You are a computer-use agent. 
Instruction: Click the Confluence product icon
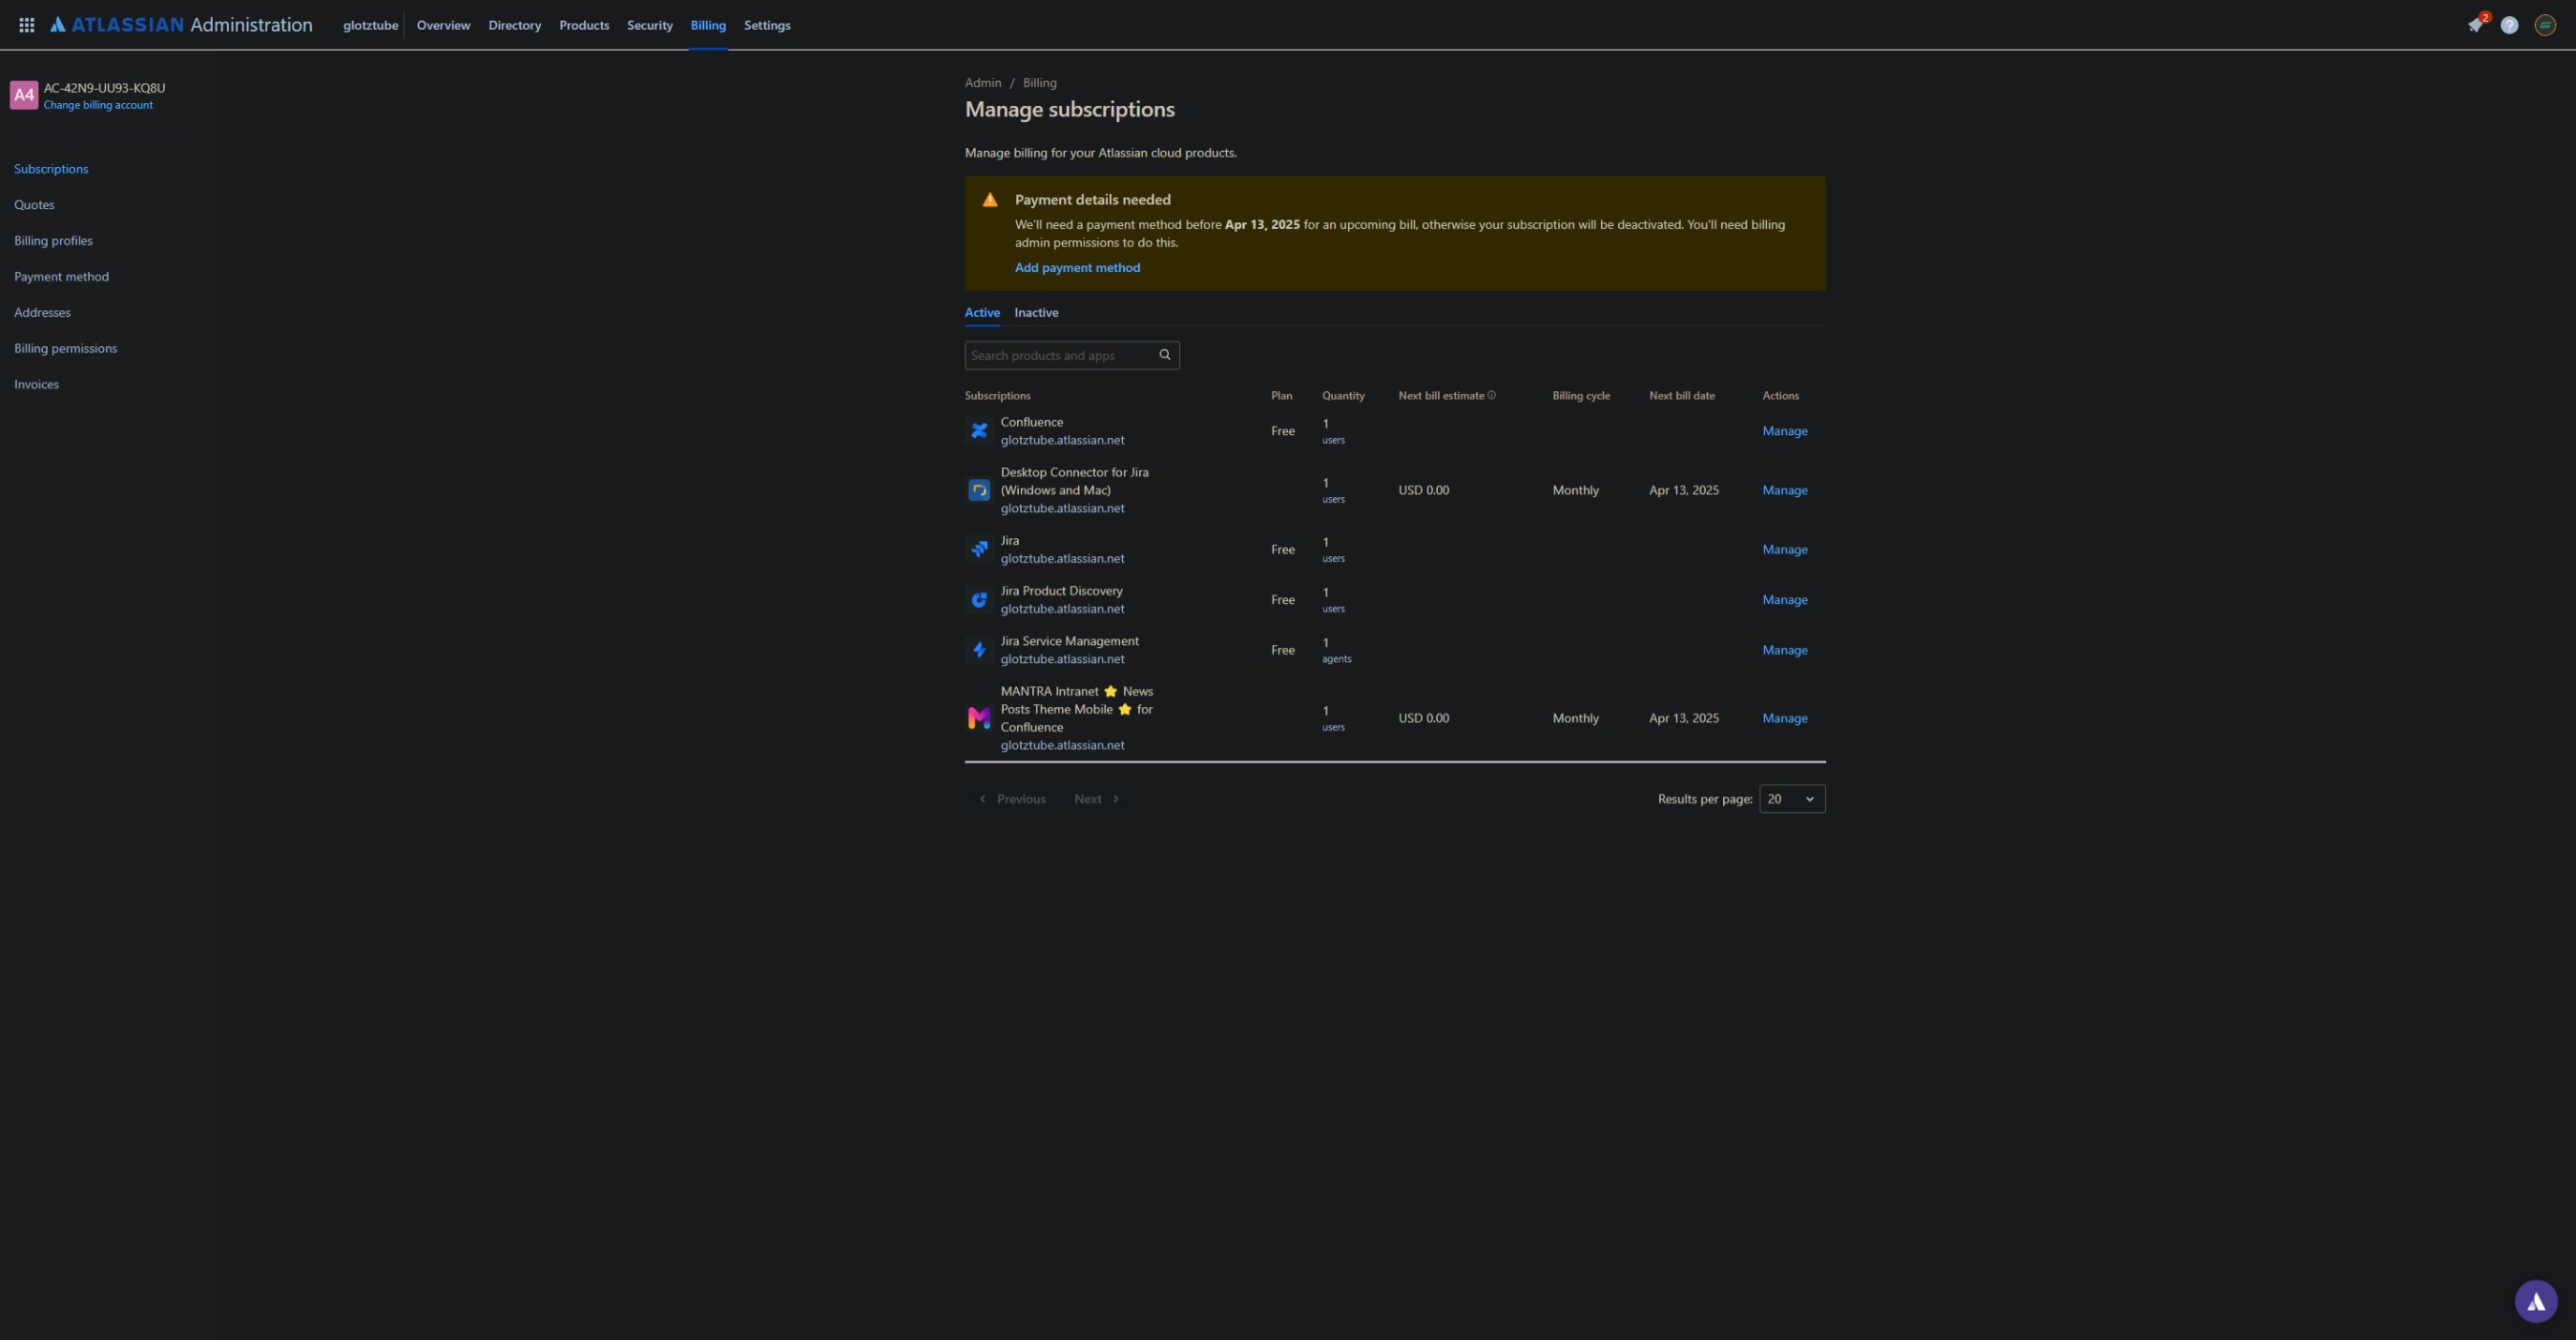(x=979, y=431)
